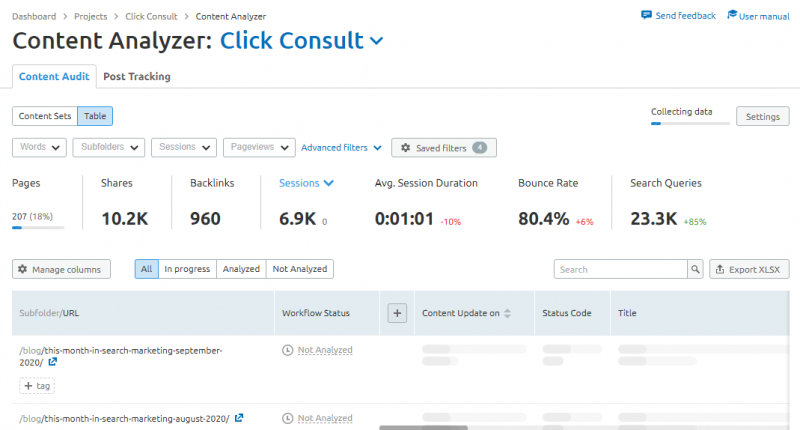Viewport: 800px width, 430px height.
Task: Select the All status filter
Action: coord(146,269)
